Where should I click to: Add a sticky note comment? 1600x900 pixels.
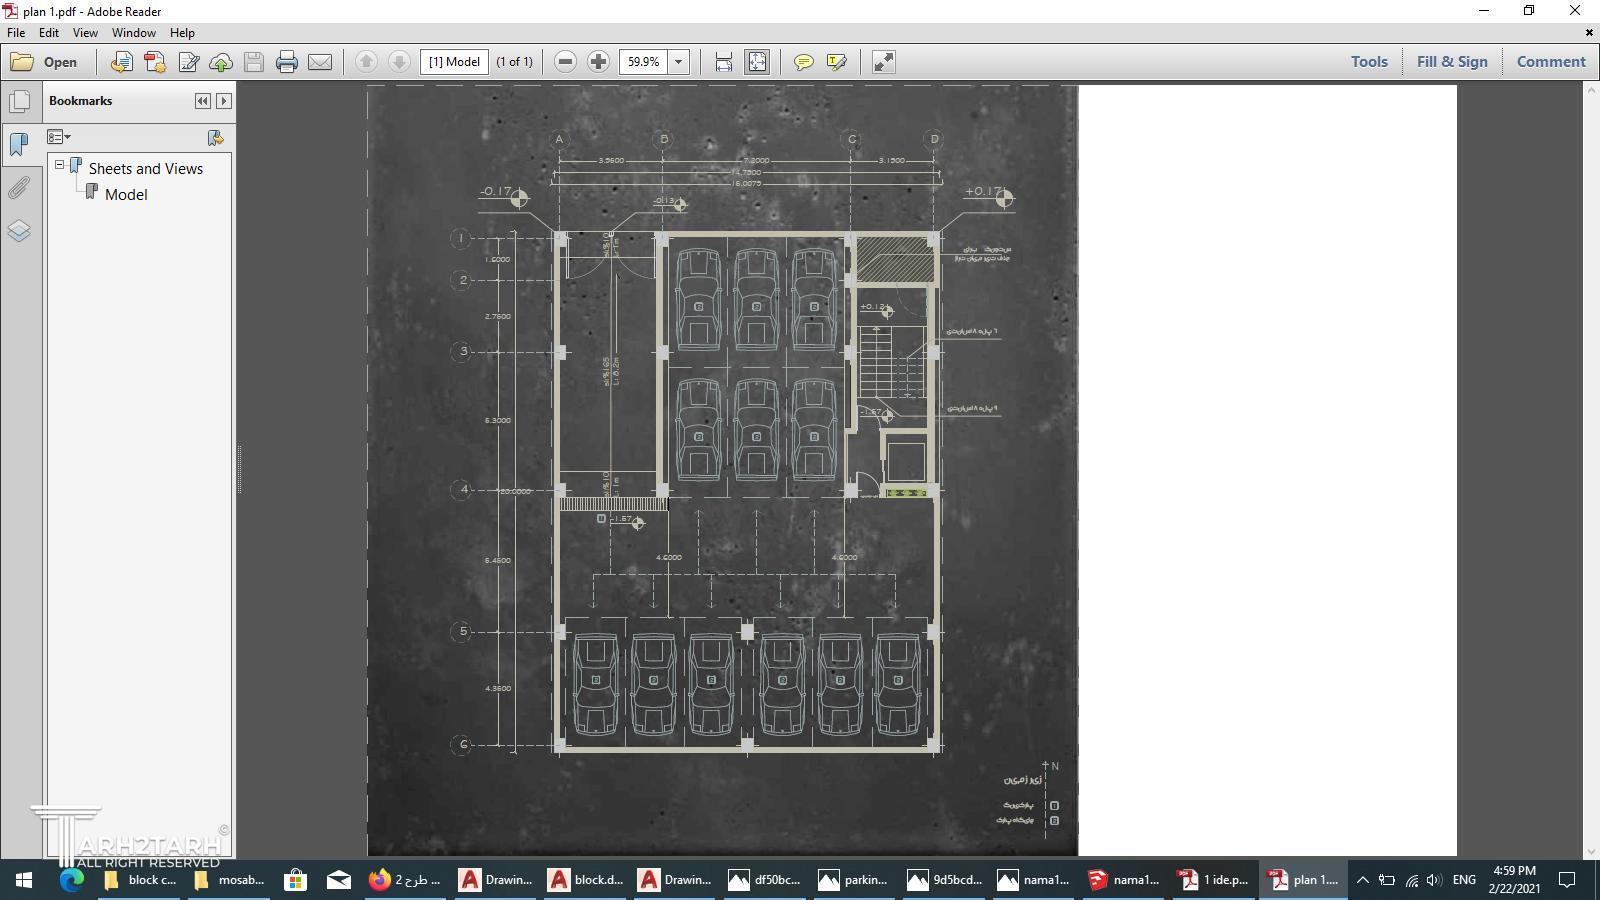coord(803,62)
